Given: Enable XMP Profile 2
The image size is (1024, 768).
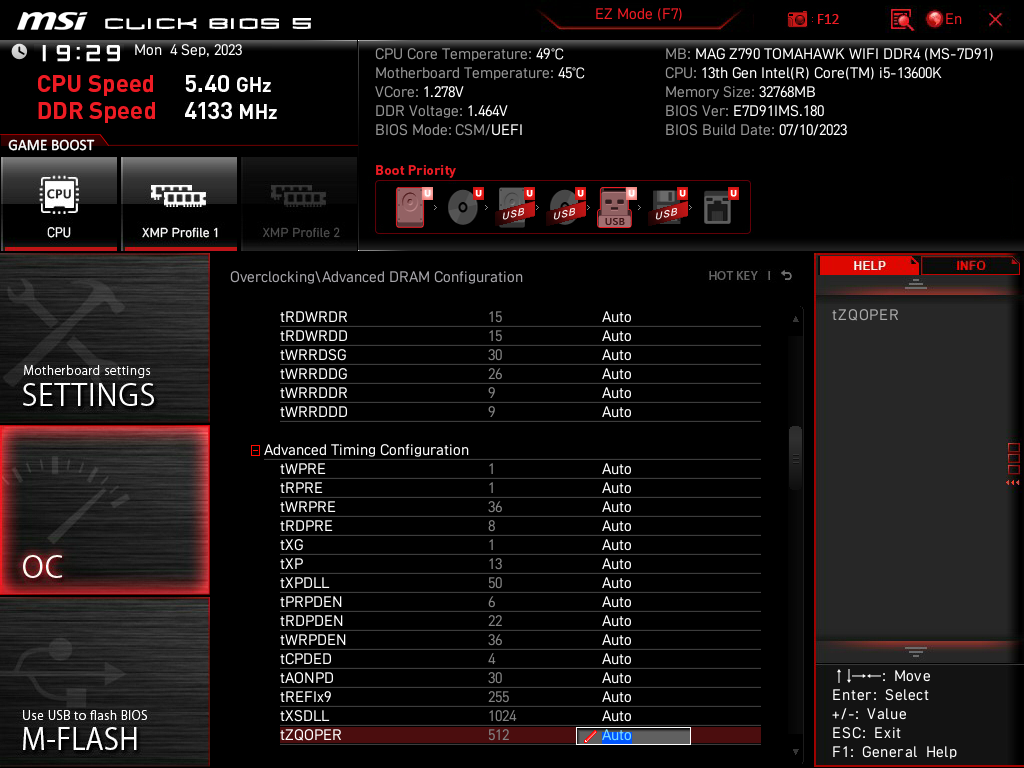Looking at the screenshot, I should (x=300, y=203).
